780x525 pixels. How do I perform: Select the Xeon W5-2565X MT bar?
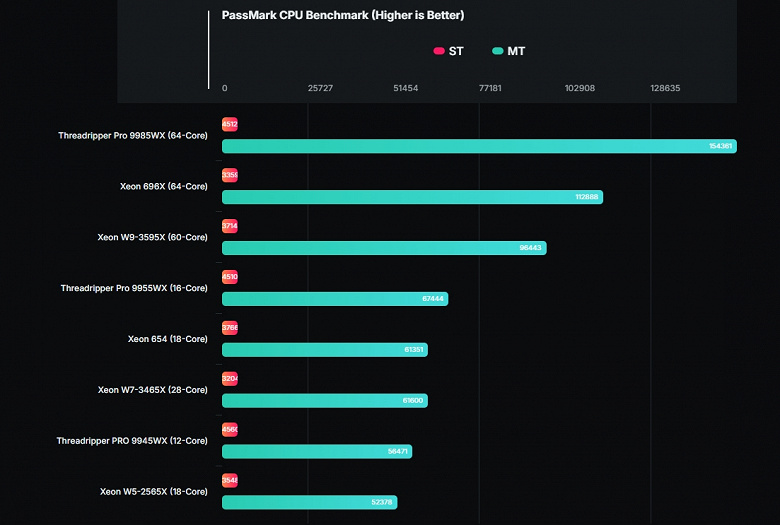(309, 502)
